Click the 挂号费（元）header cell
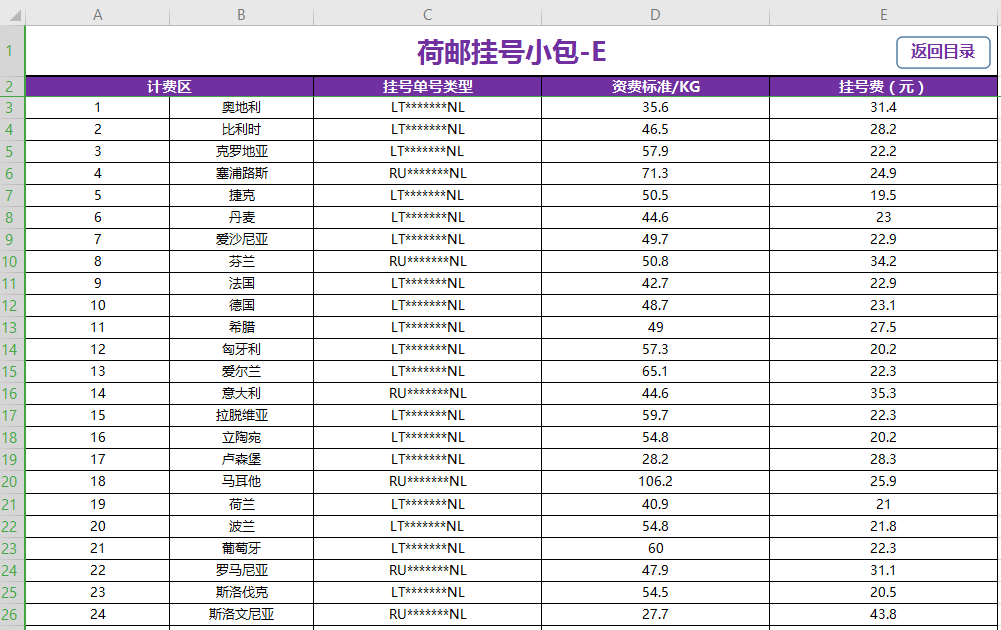Screen dimensions: 1001x630 tap(883, 87)
